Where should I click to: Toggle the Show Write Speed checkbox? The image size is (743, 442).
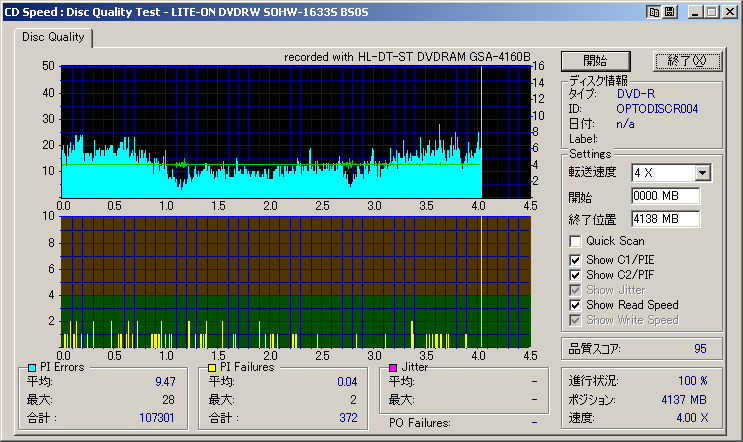point(575,320)
